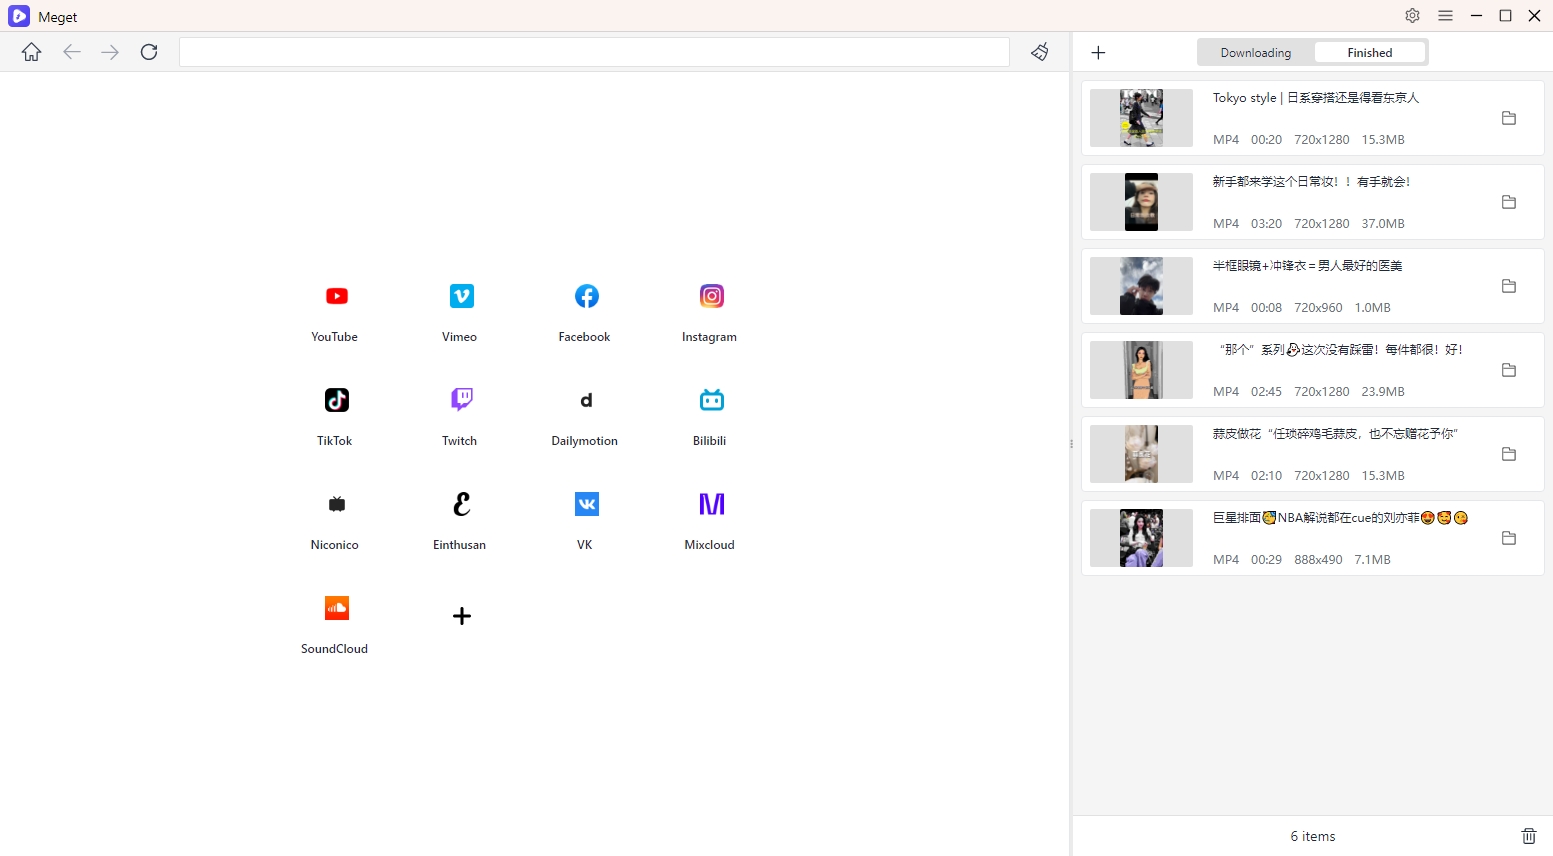Select the 03:20 video thumbnail
Viewport: 1553px width, 856px height.
pos(1141,202)
